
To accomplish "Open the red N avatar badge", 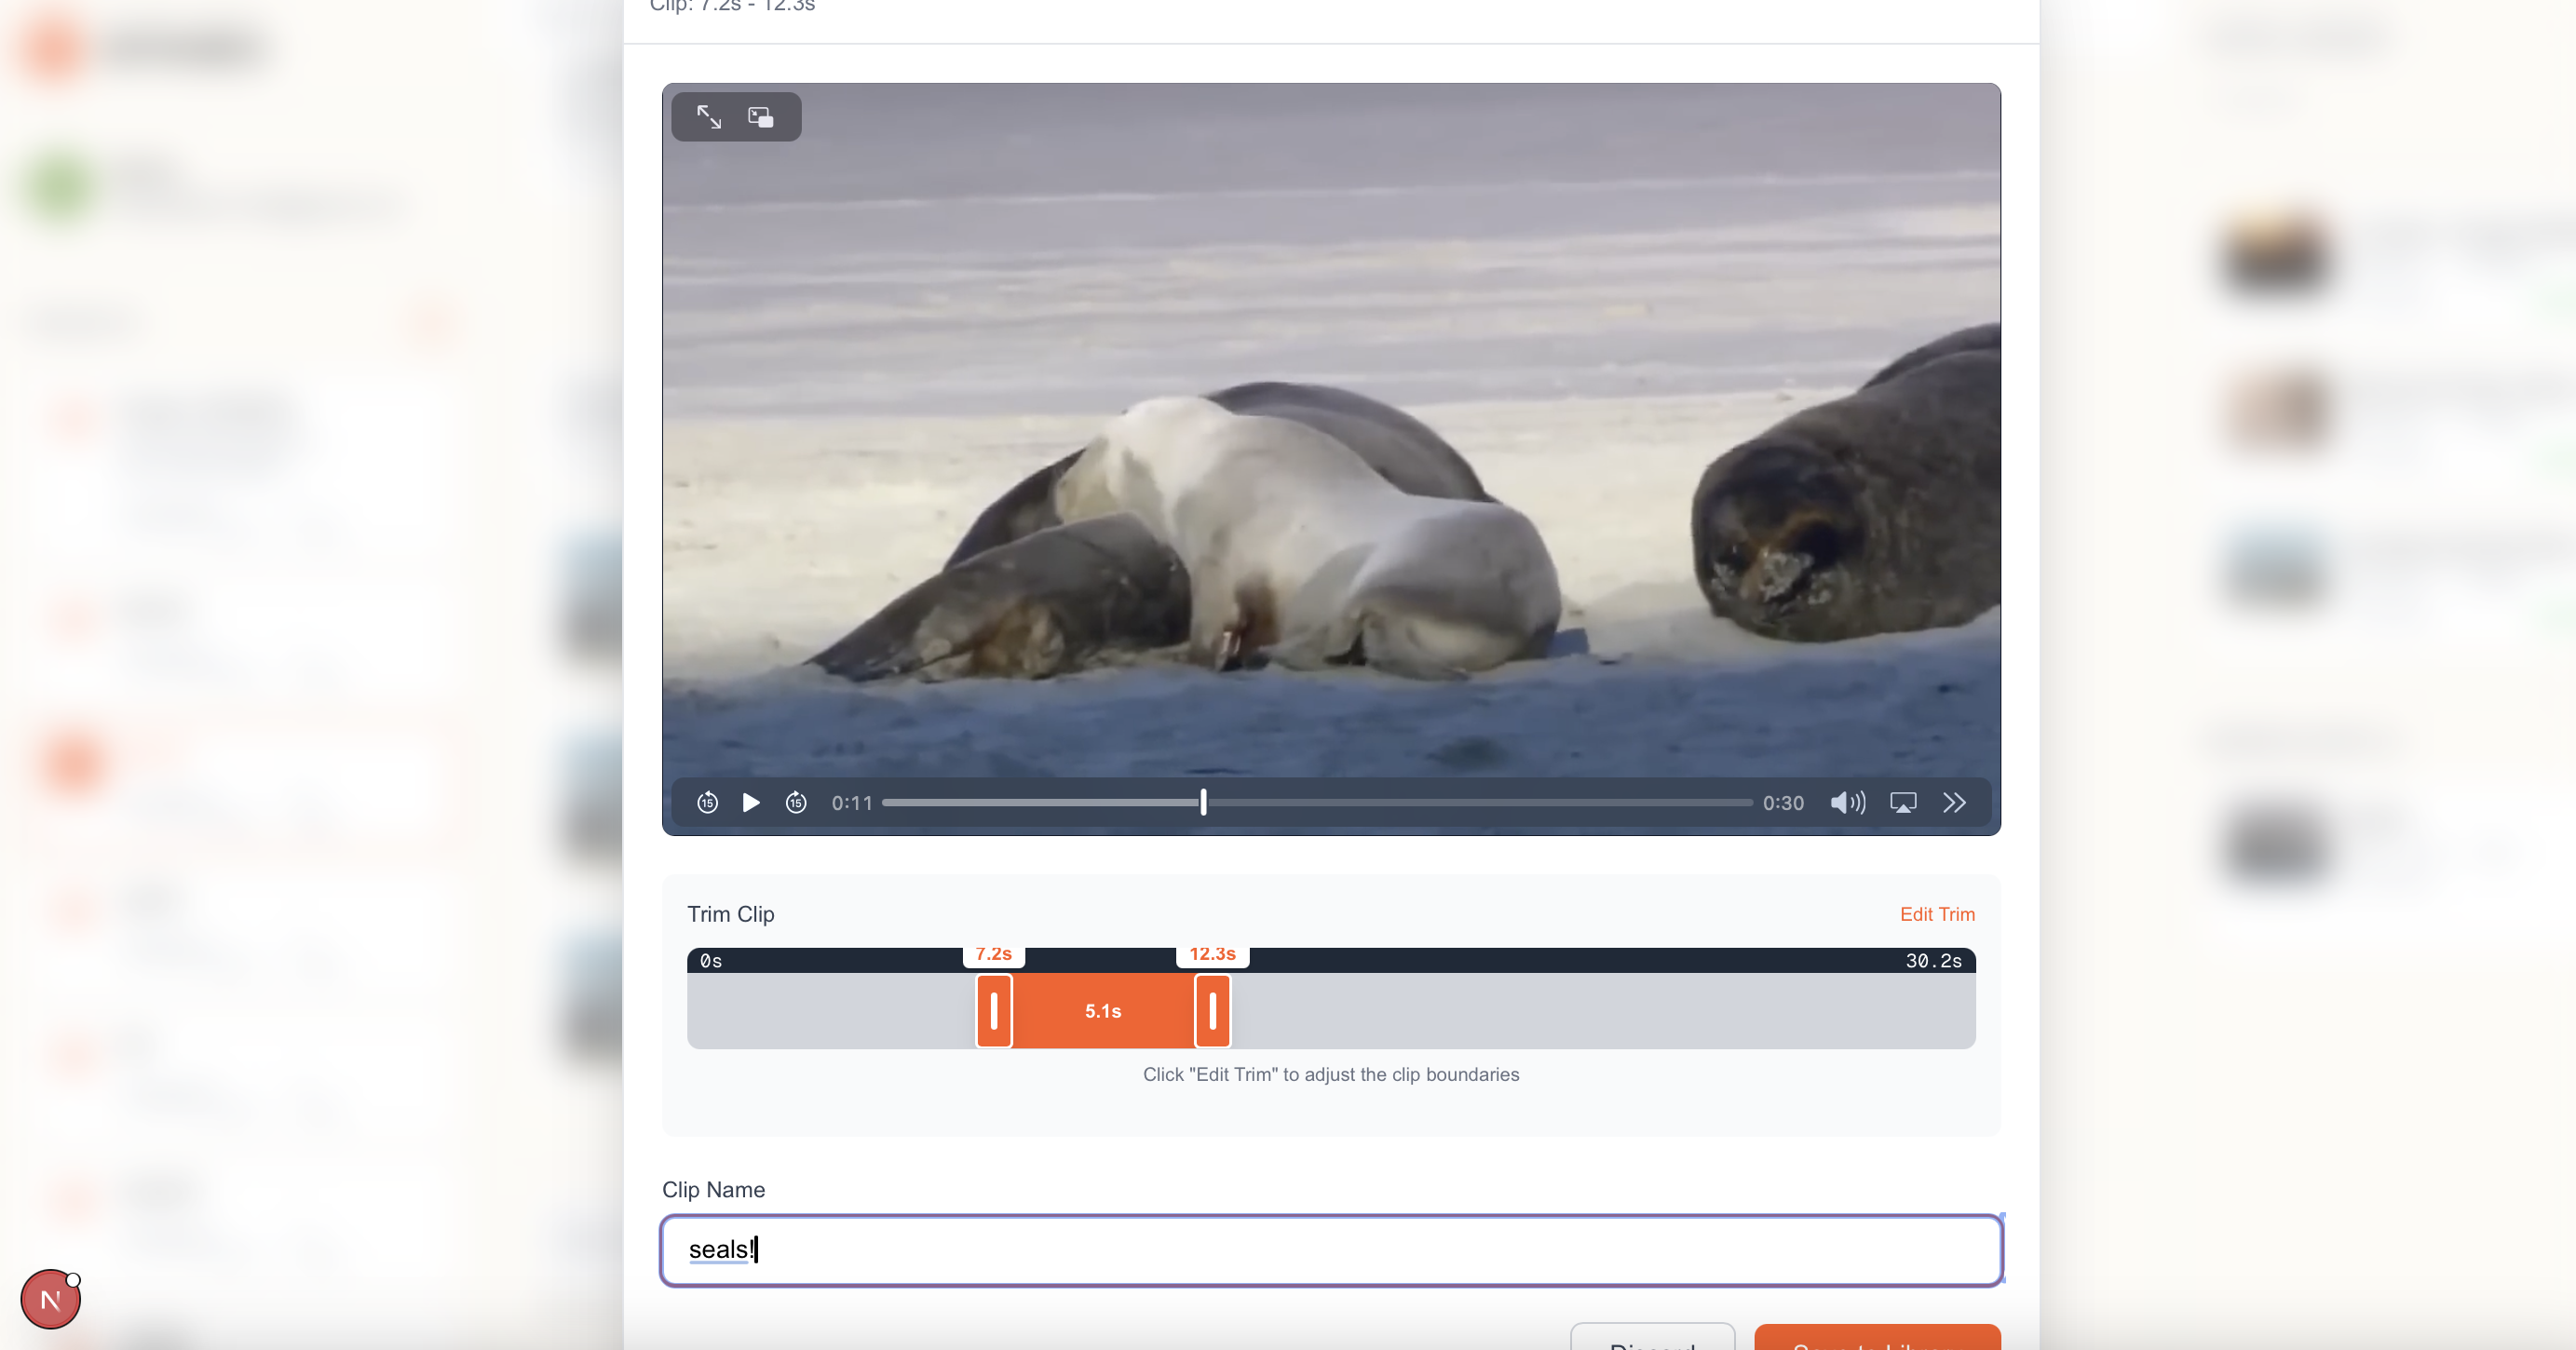I will (x=50, y=1300).
